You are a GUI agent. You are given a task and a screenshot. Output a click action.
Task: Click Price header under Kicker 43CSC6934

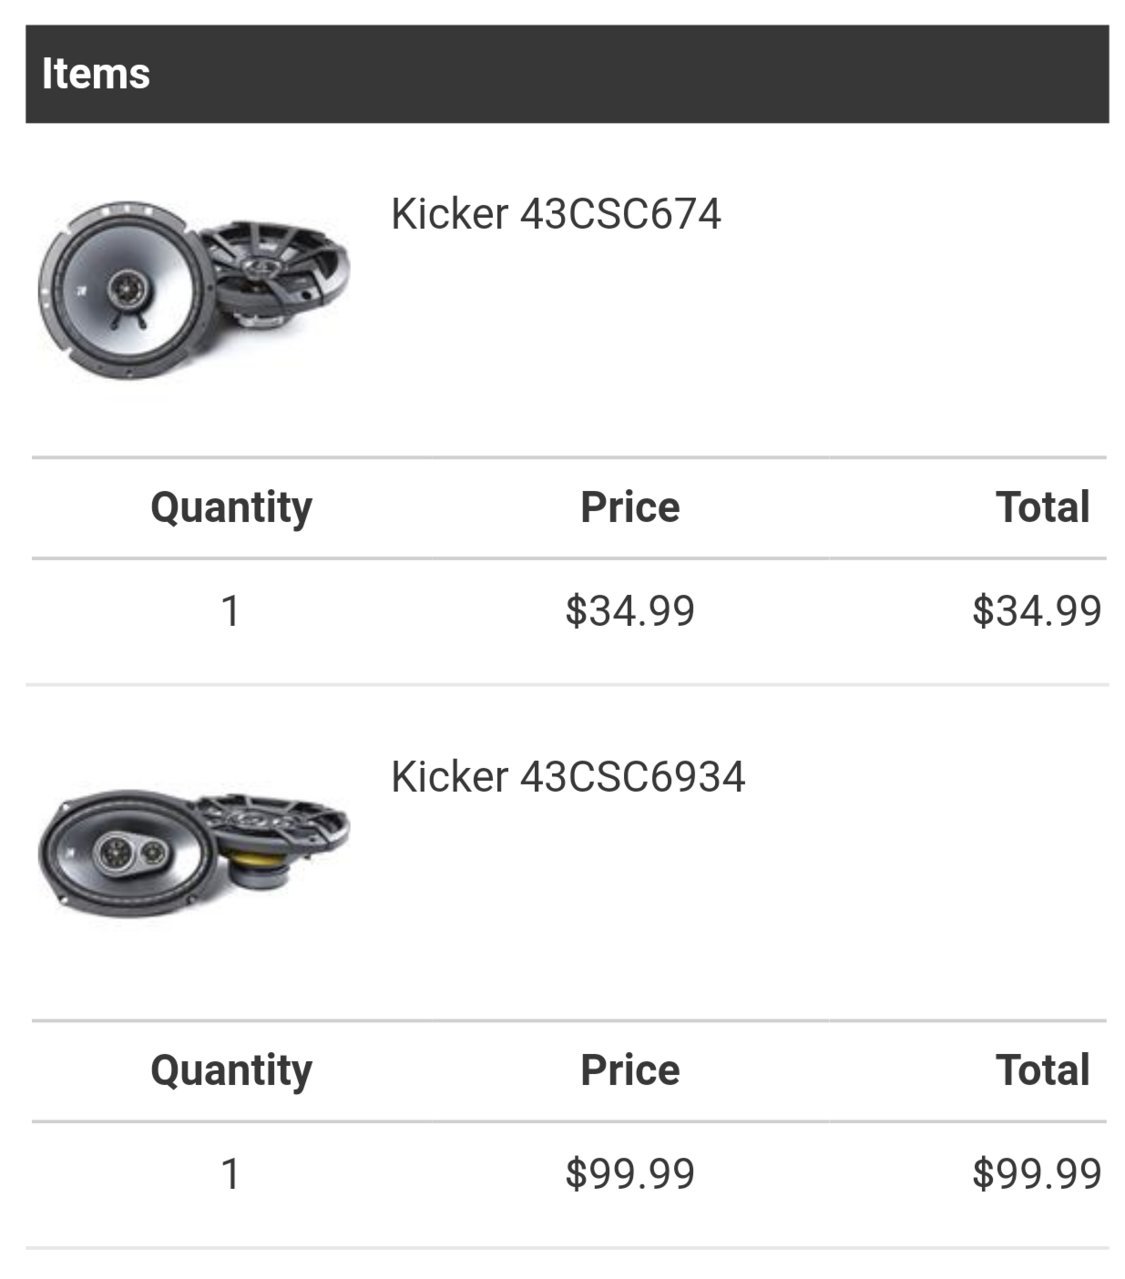[630, 1070]
